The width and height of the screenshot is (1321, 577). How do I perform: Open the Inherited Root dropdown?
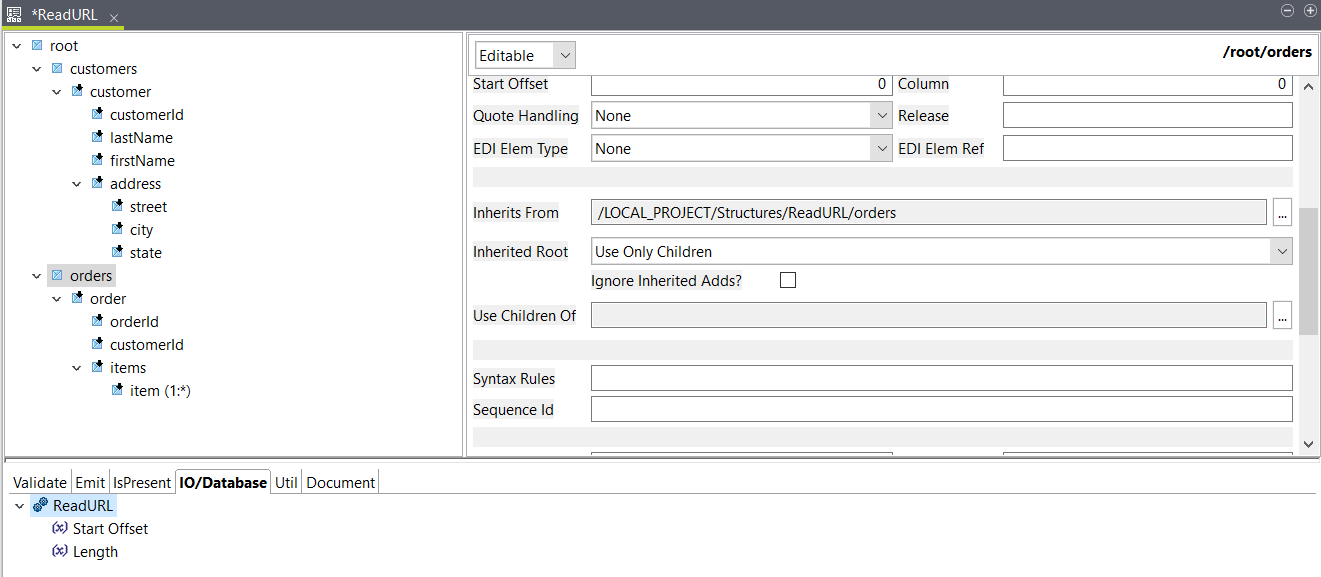coord(941,252)
